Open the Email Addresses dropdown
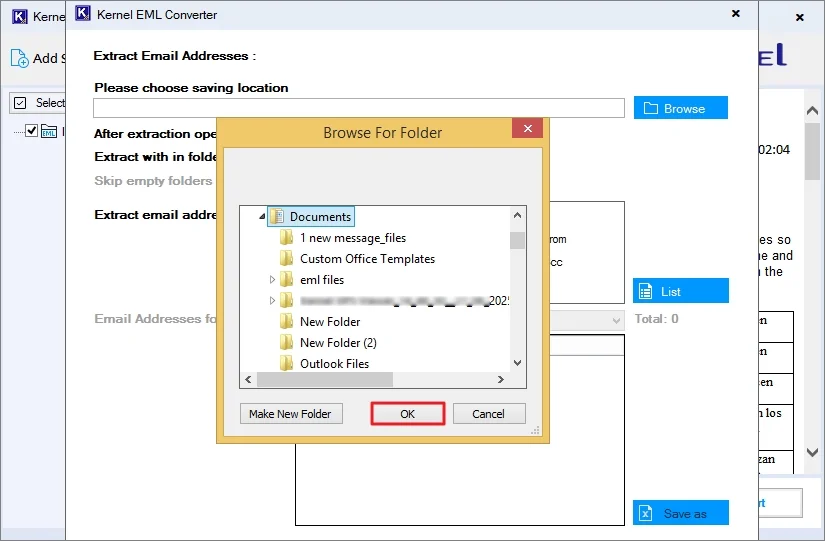 coord(616,319)
